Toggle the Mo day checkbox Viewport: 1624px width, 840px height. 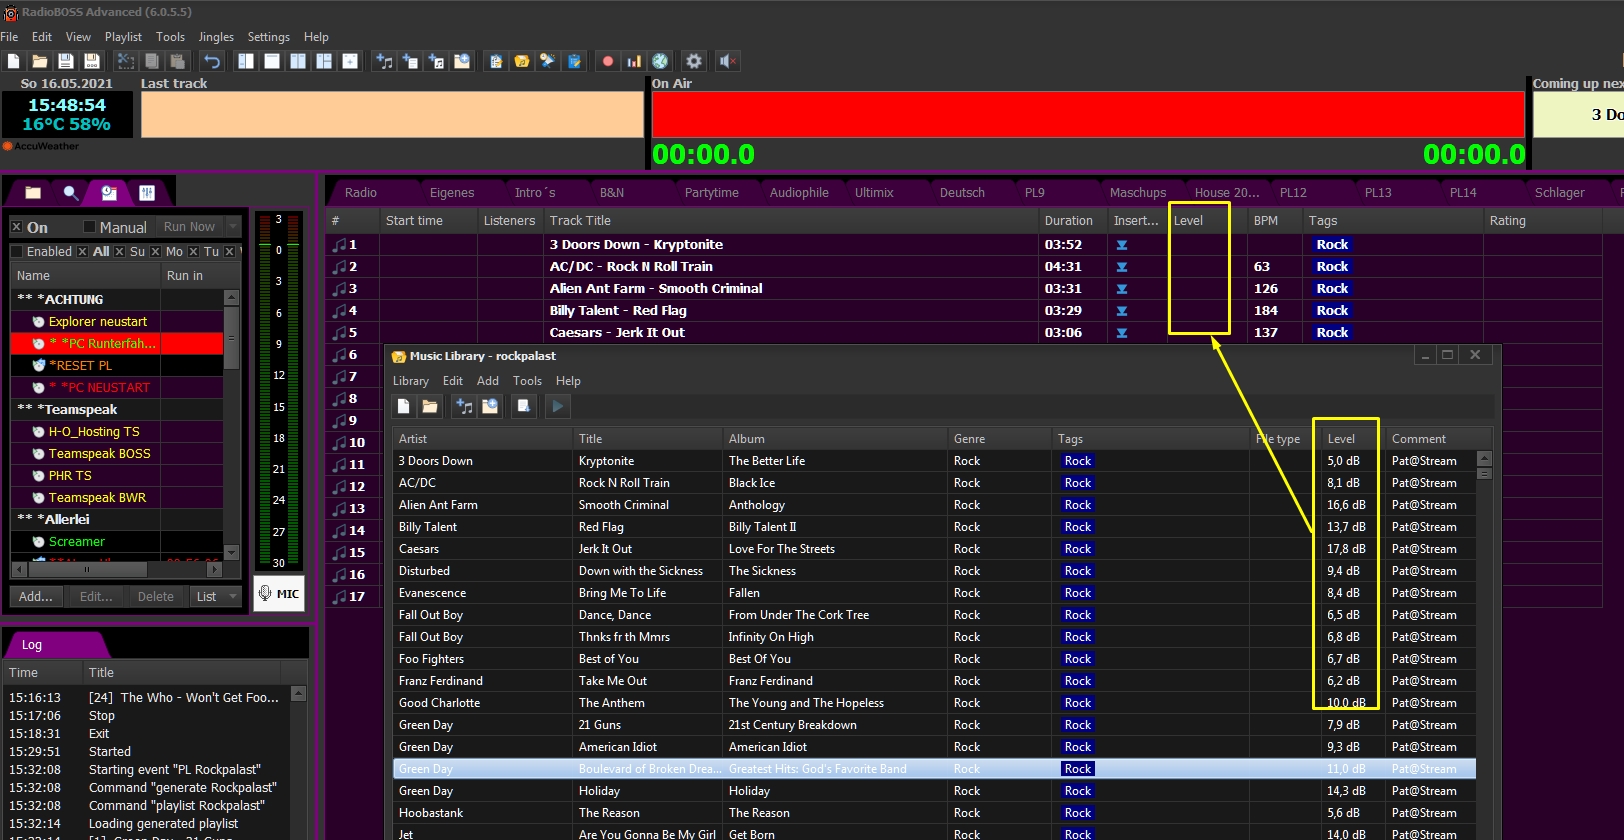[x=156, y=251]
